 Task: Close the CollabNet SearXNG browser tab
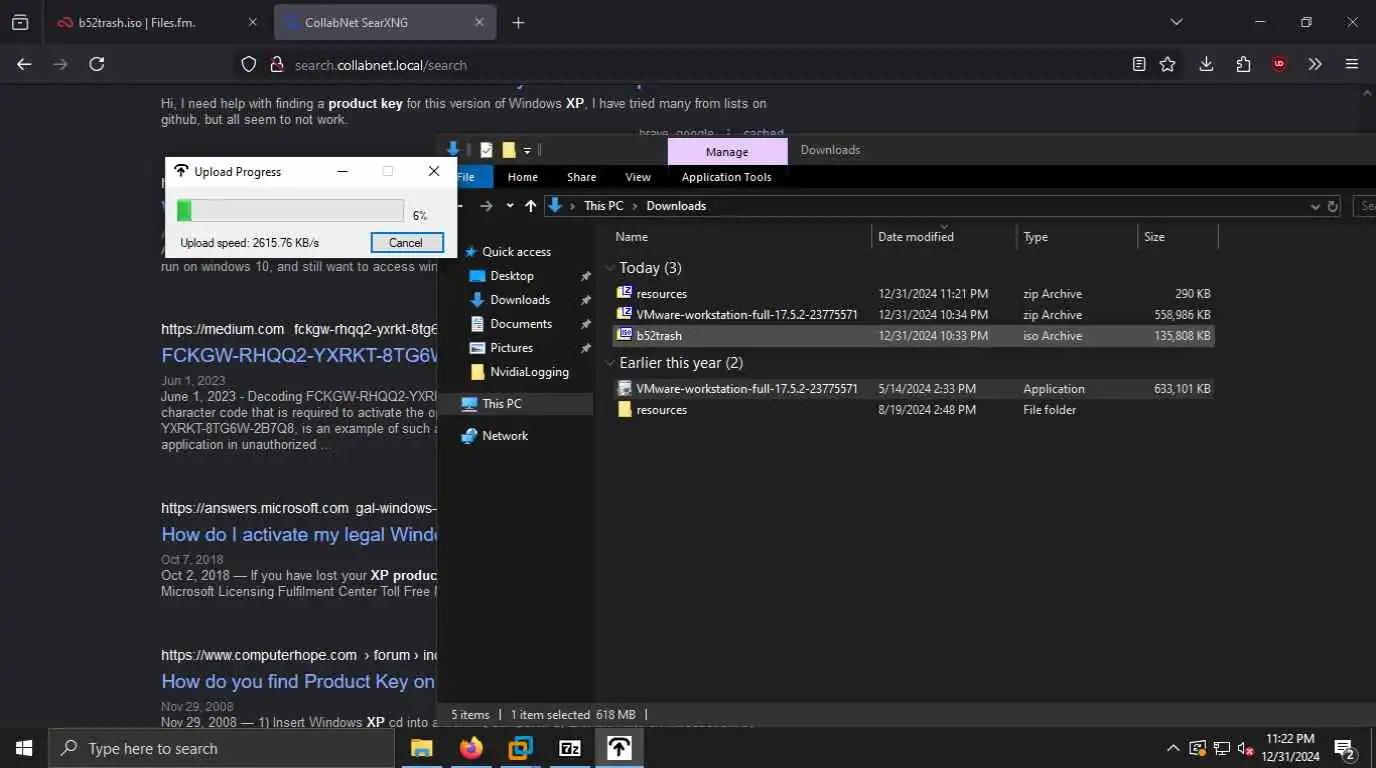point(479,22)
